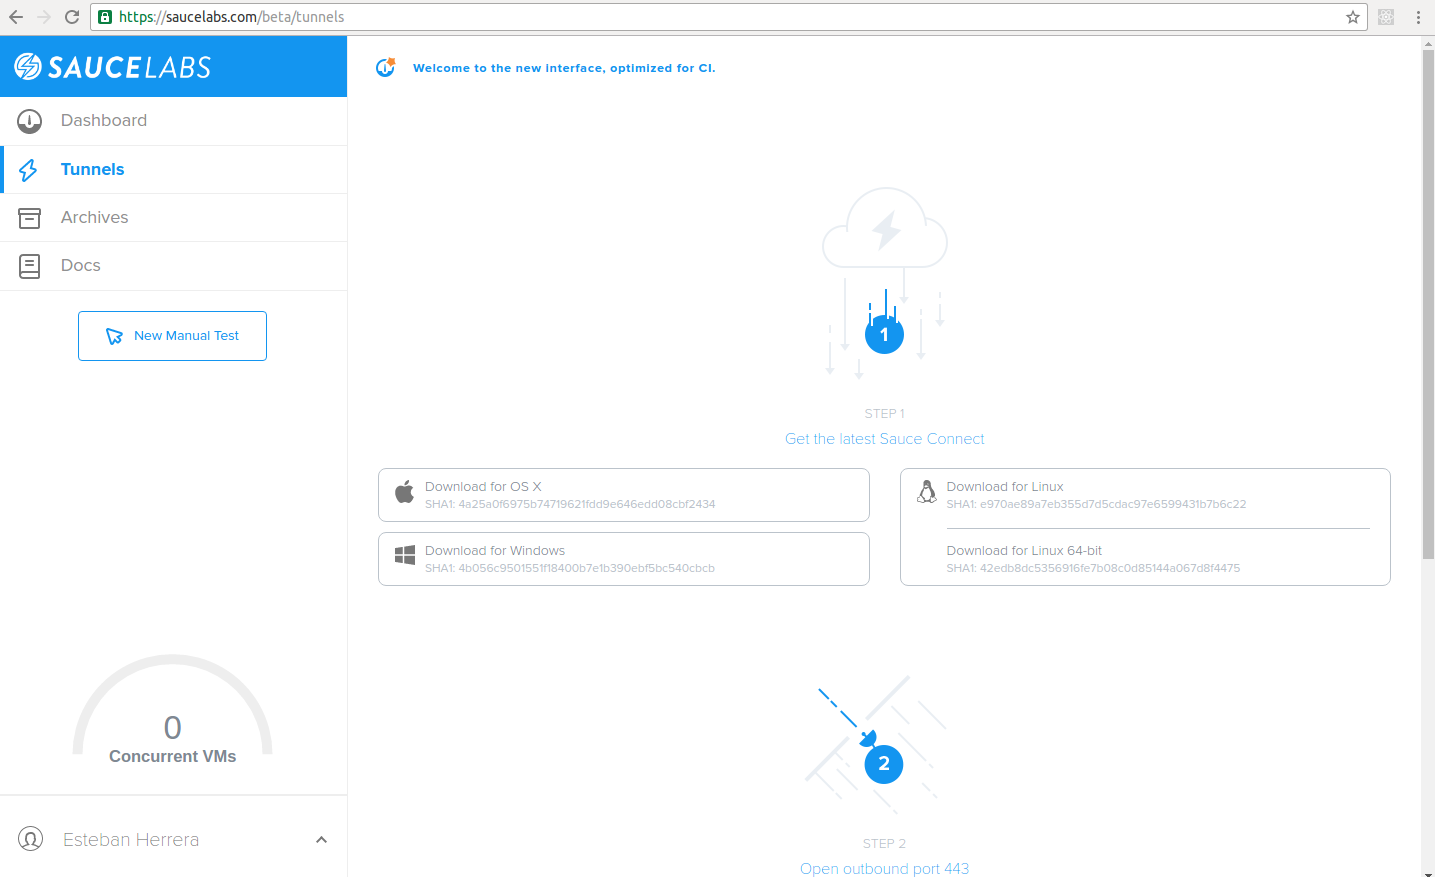Click the Esteban Herrera avatar icon
The width and height of the screenshot is (1435, 877).
[x=31, y=839]
